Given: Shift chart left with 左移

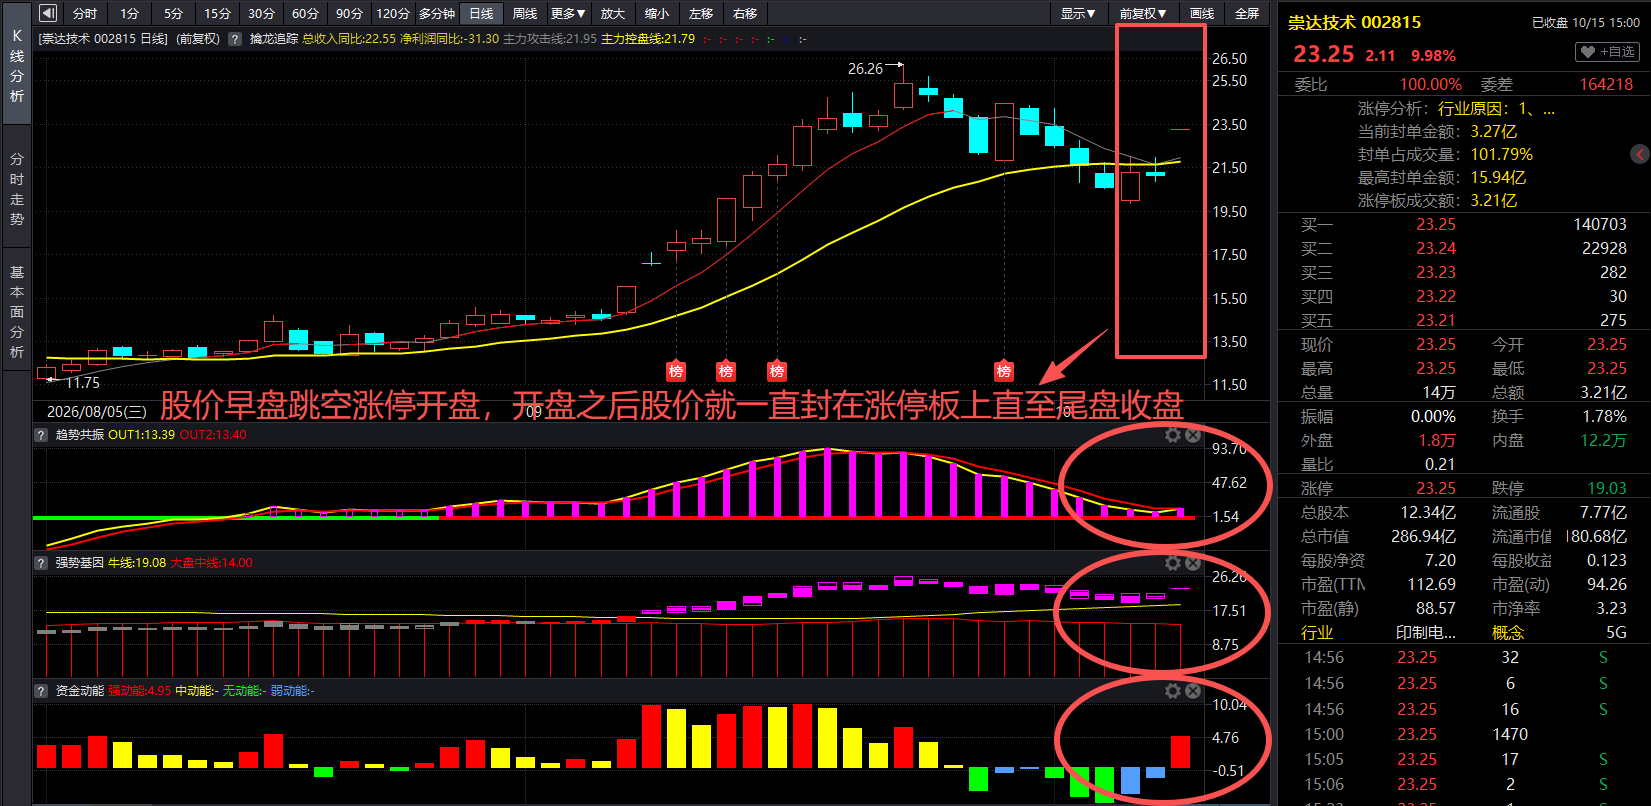Looking at the screenshot, I should (701, 14).
